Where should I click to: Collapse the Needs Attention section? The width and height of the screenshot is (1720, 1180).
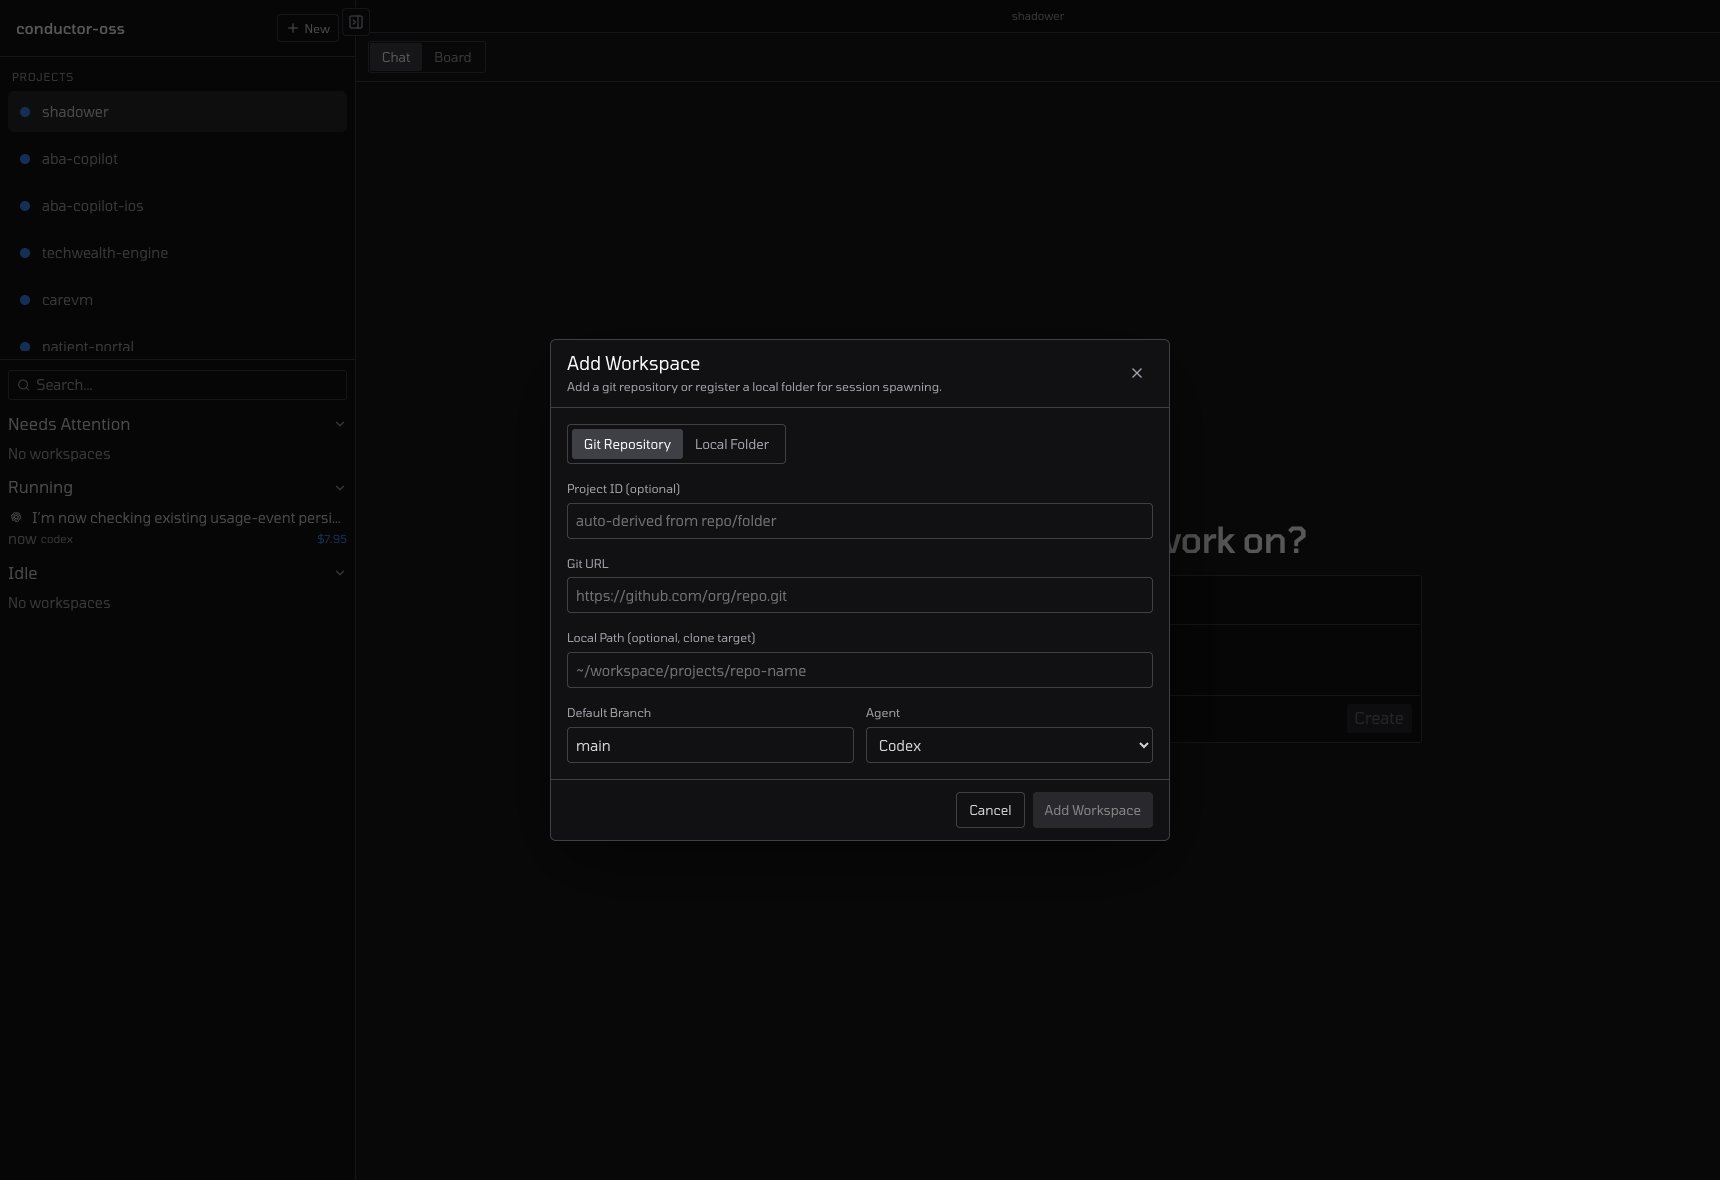pos(339,424)
